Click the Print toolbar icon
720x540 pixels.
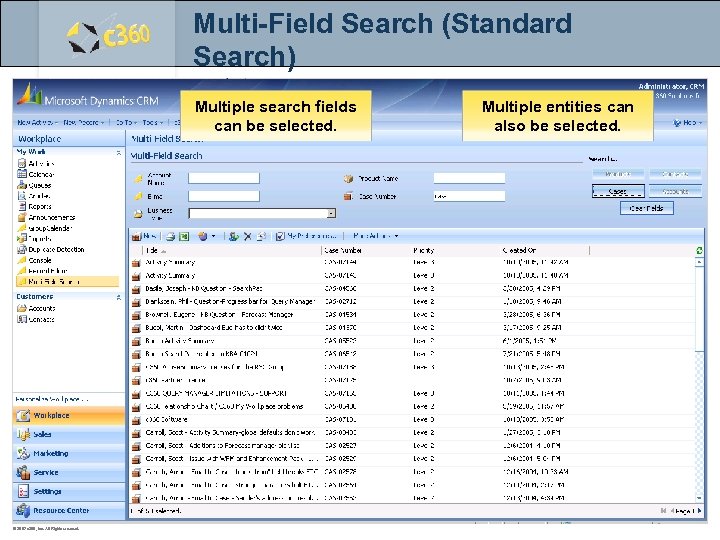pos(170,236)
